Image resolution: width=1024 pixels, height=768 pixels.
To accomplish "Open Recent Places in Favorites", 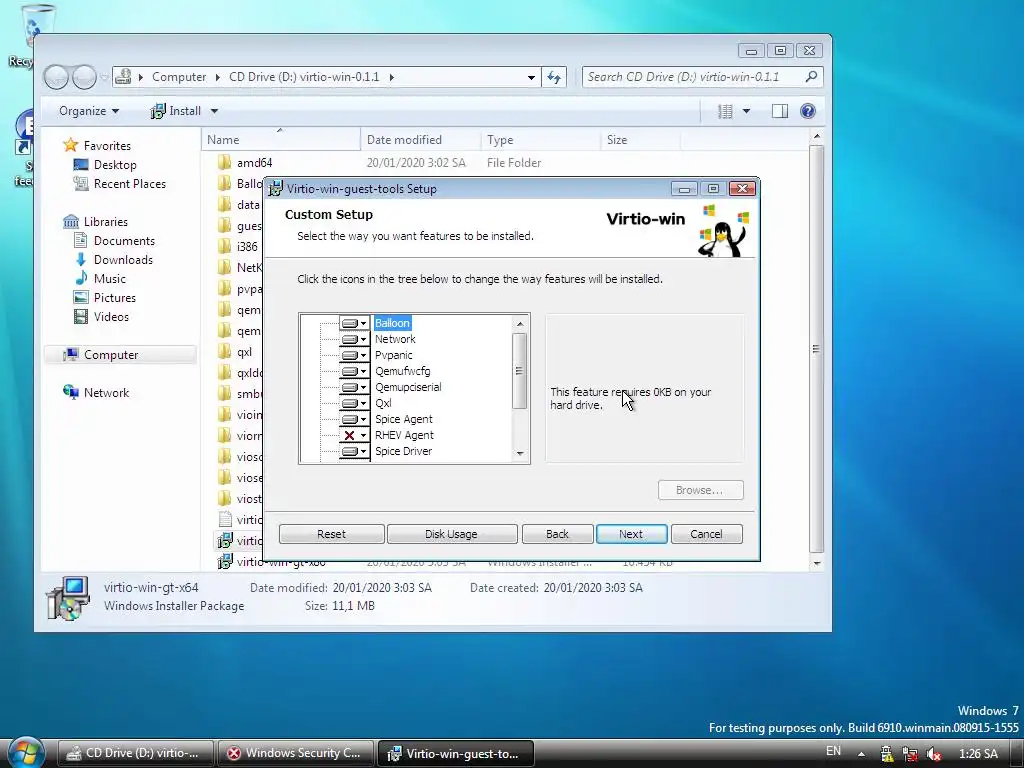I will click(129, 184).
